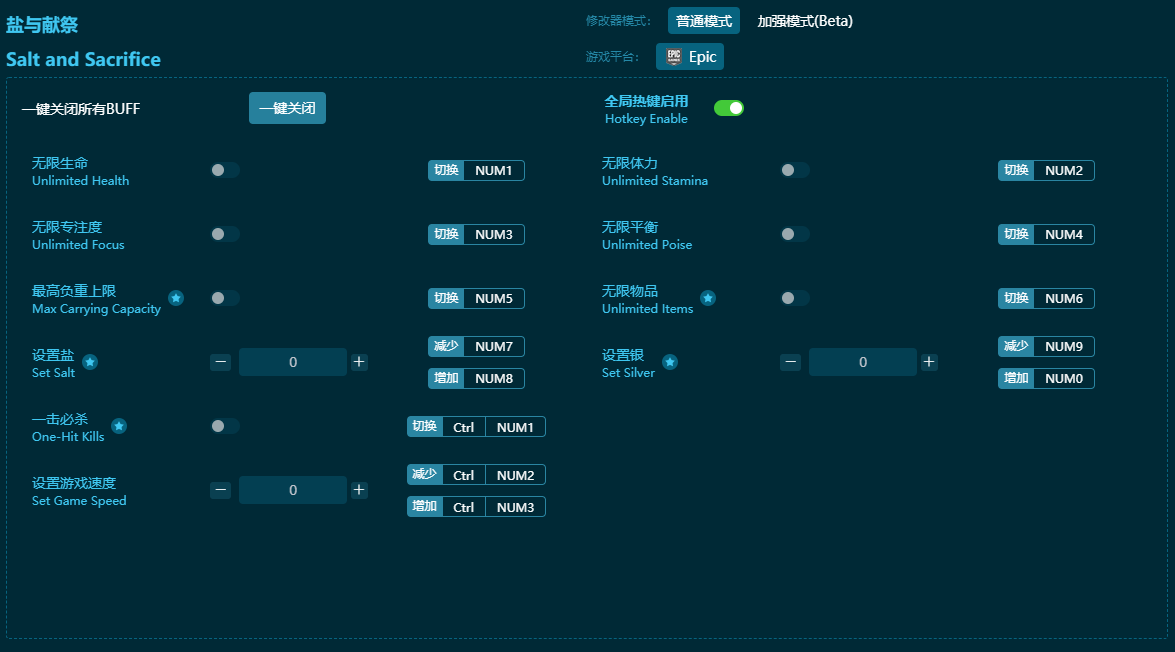
Task: Enable the Unlimited Health toggle
Action: (x=225, y=170)
